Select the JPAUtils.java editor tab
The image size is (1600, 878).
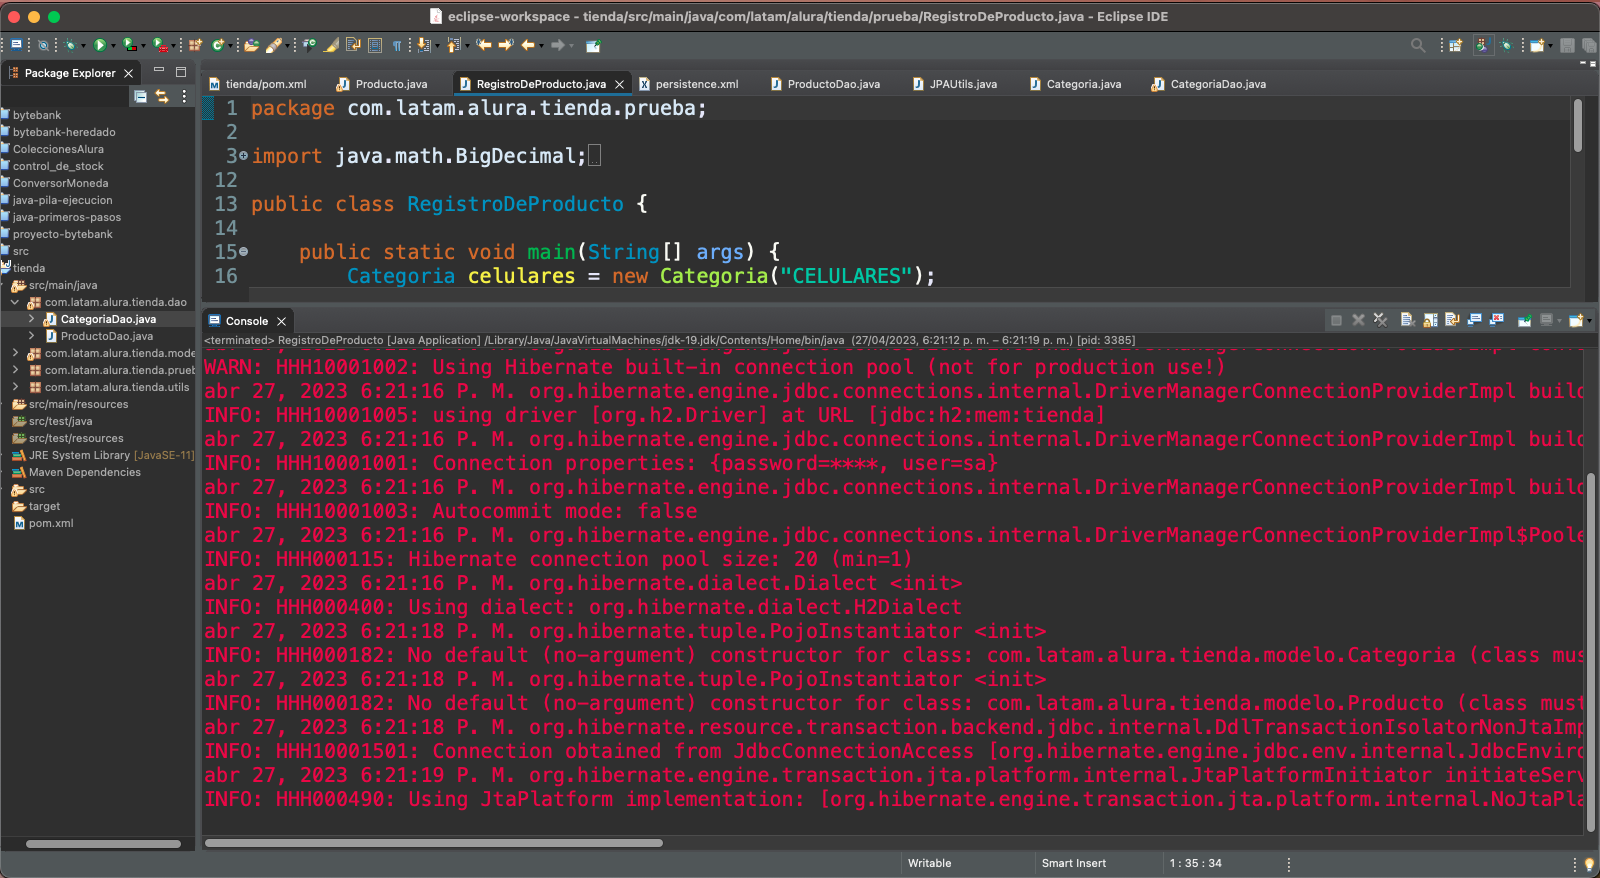(x=955, y=84)
